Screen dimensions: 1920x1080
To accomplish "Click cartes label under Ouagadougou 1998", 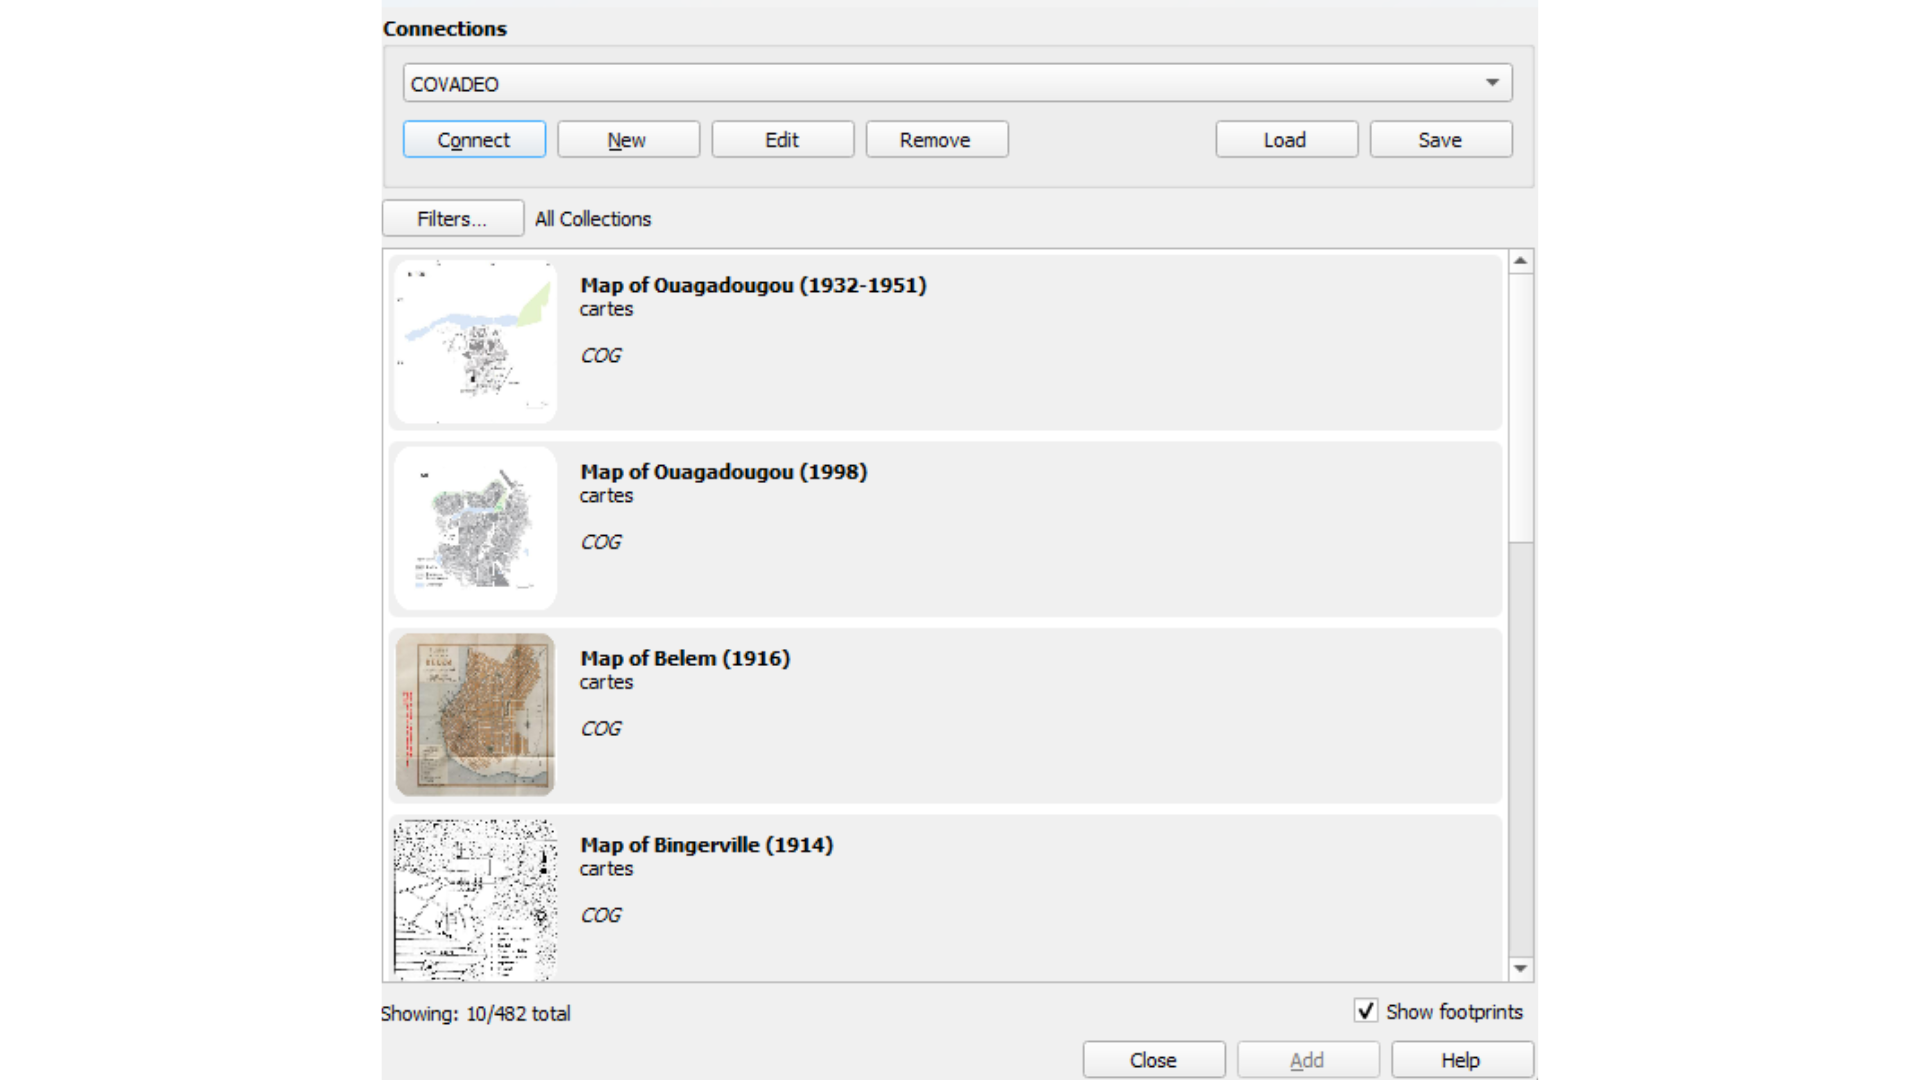I will click(606, 496).
